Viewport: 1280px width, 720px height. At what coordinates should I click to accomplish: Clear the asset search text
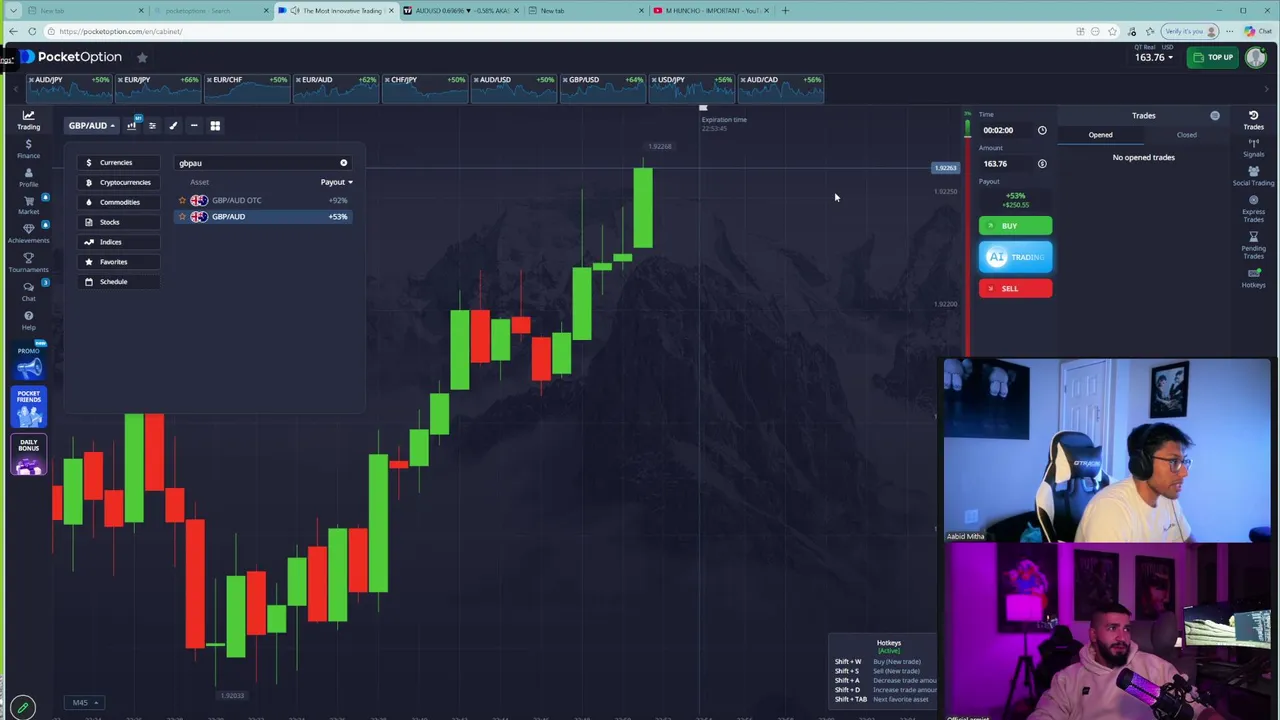(343, 163)
